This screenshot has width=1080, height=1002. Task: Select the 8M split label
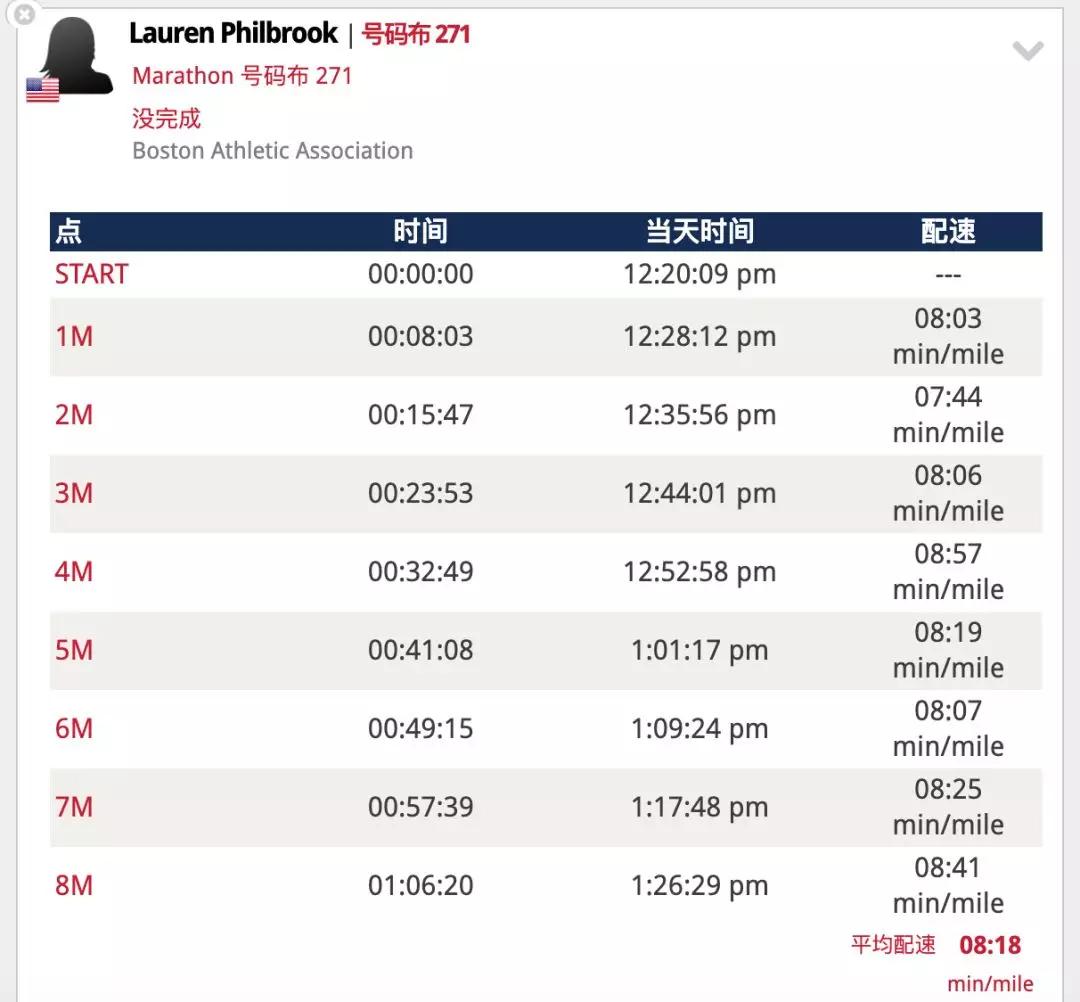(74, 886)
